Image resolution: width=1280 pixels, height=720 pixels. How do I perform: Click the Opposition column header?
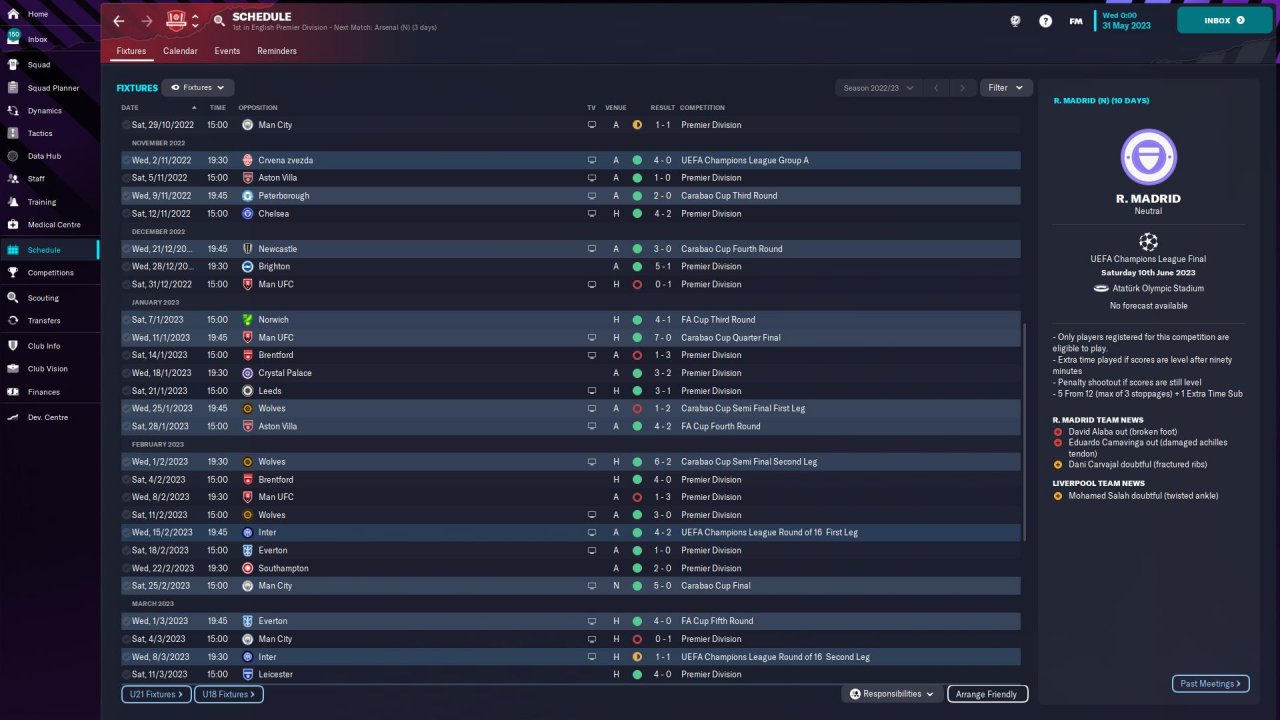[258, 108]
